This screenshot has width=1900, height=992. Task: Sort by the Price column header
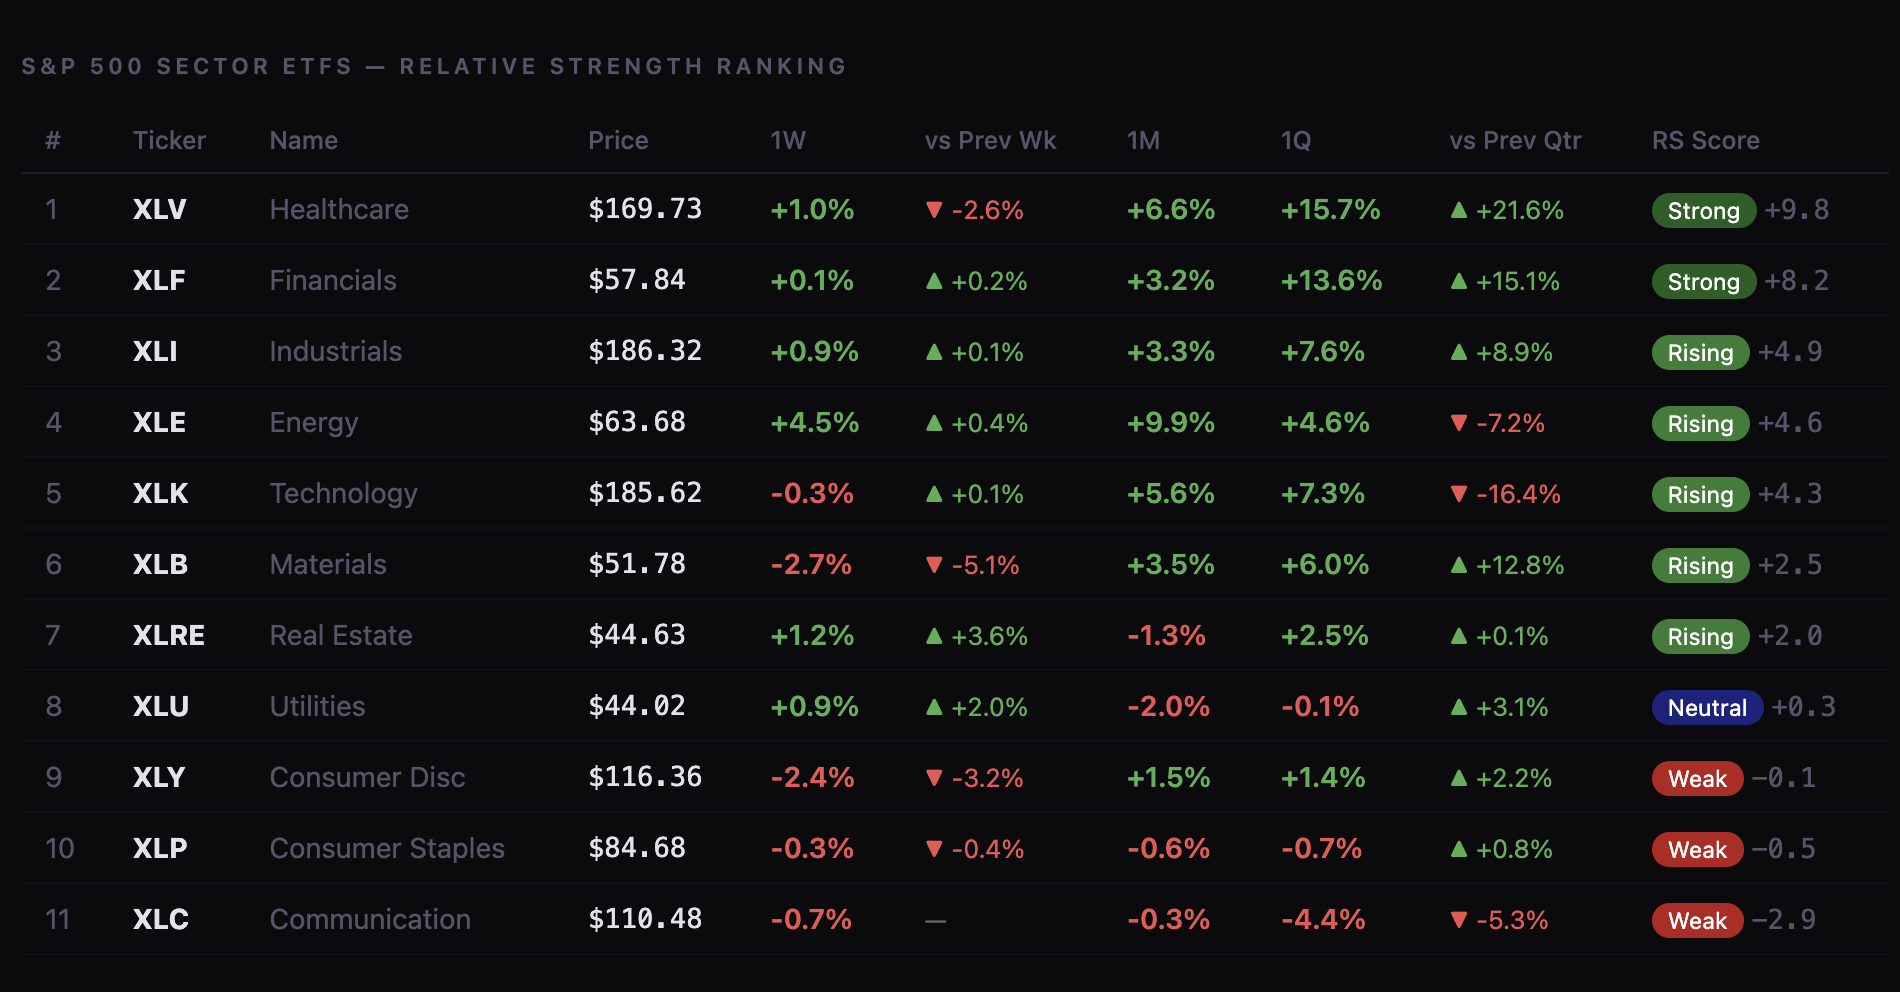click(618, 141)
